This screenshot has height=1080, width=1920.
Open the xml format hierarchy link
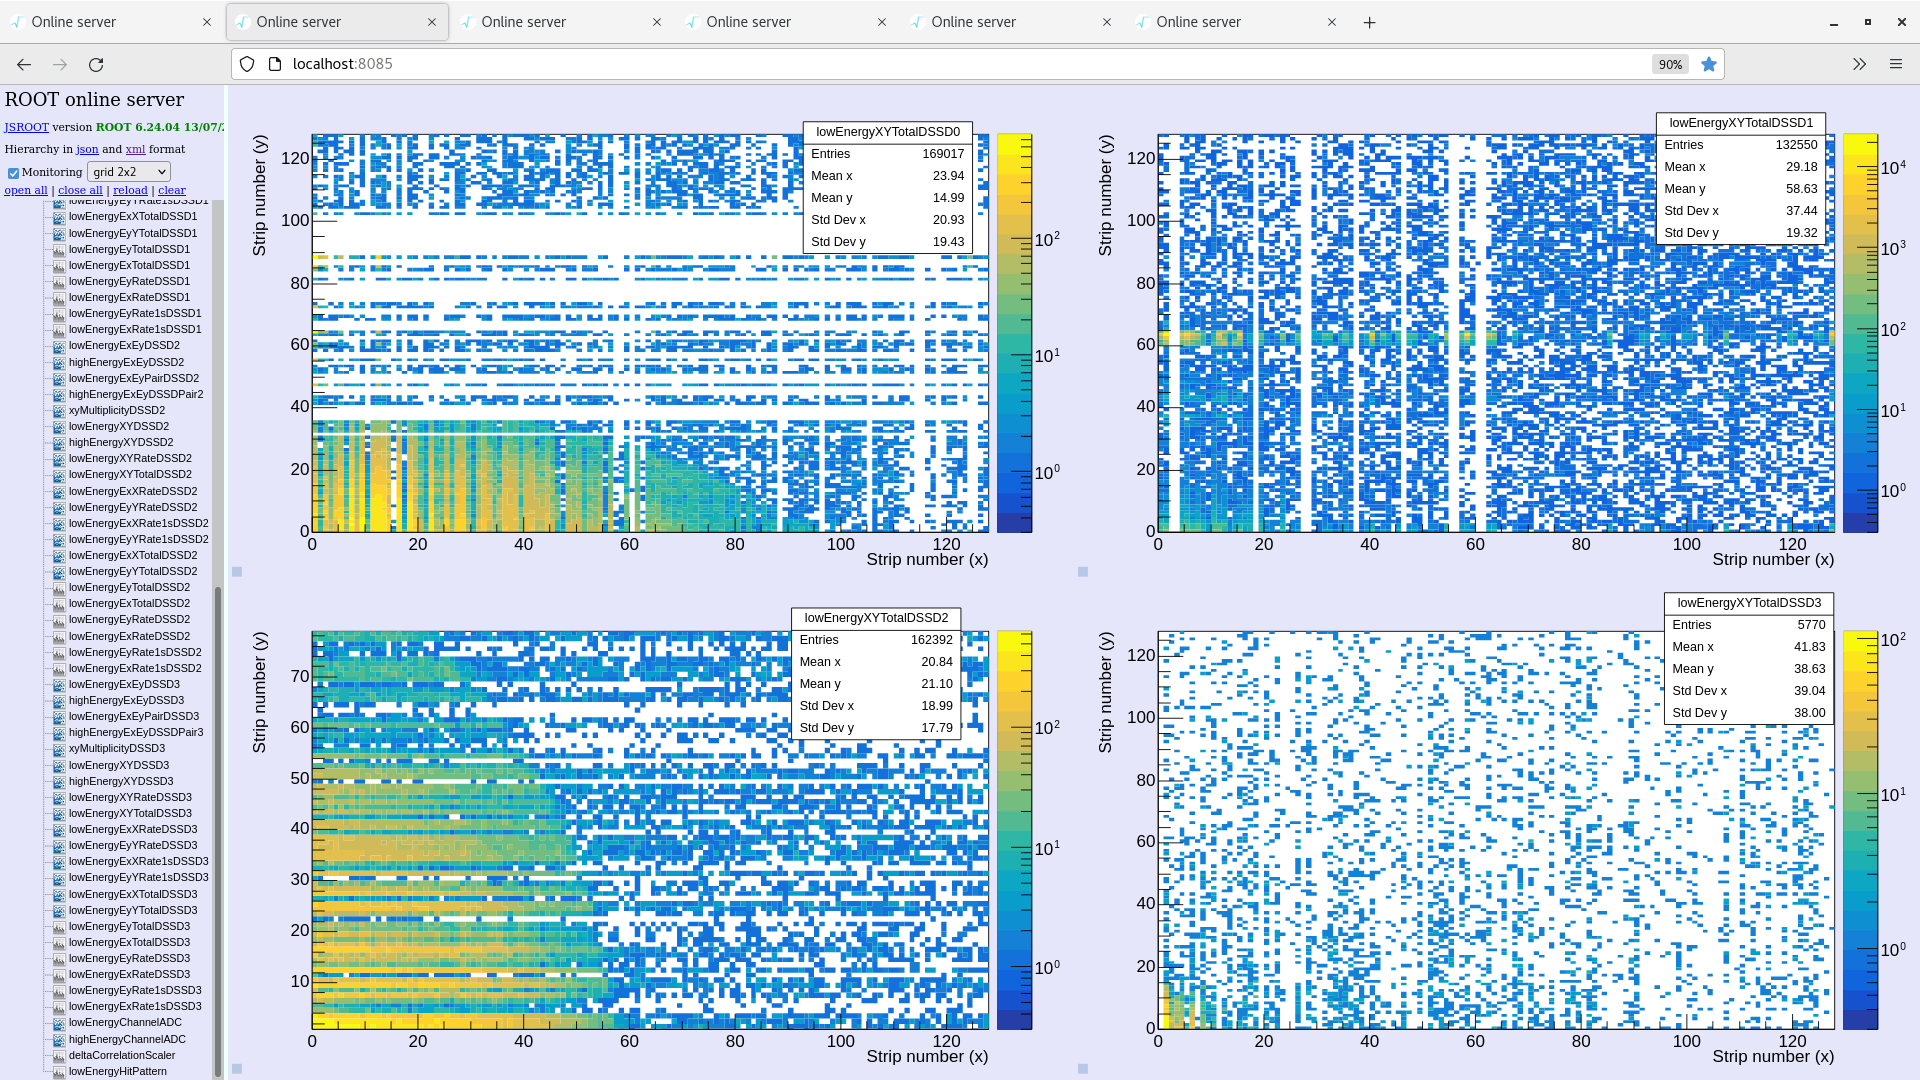[135, 149]
